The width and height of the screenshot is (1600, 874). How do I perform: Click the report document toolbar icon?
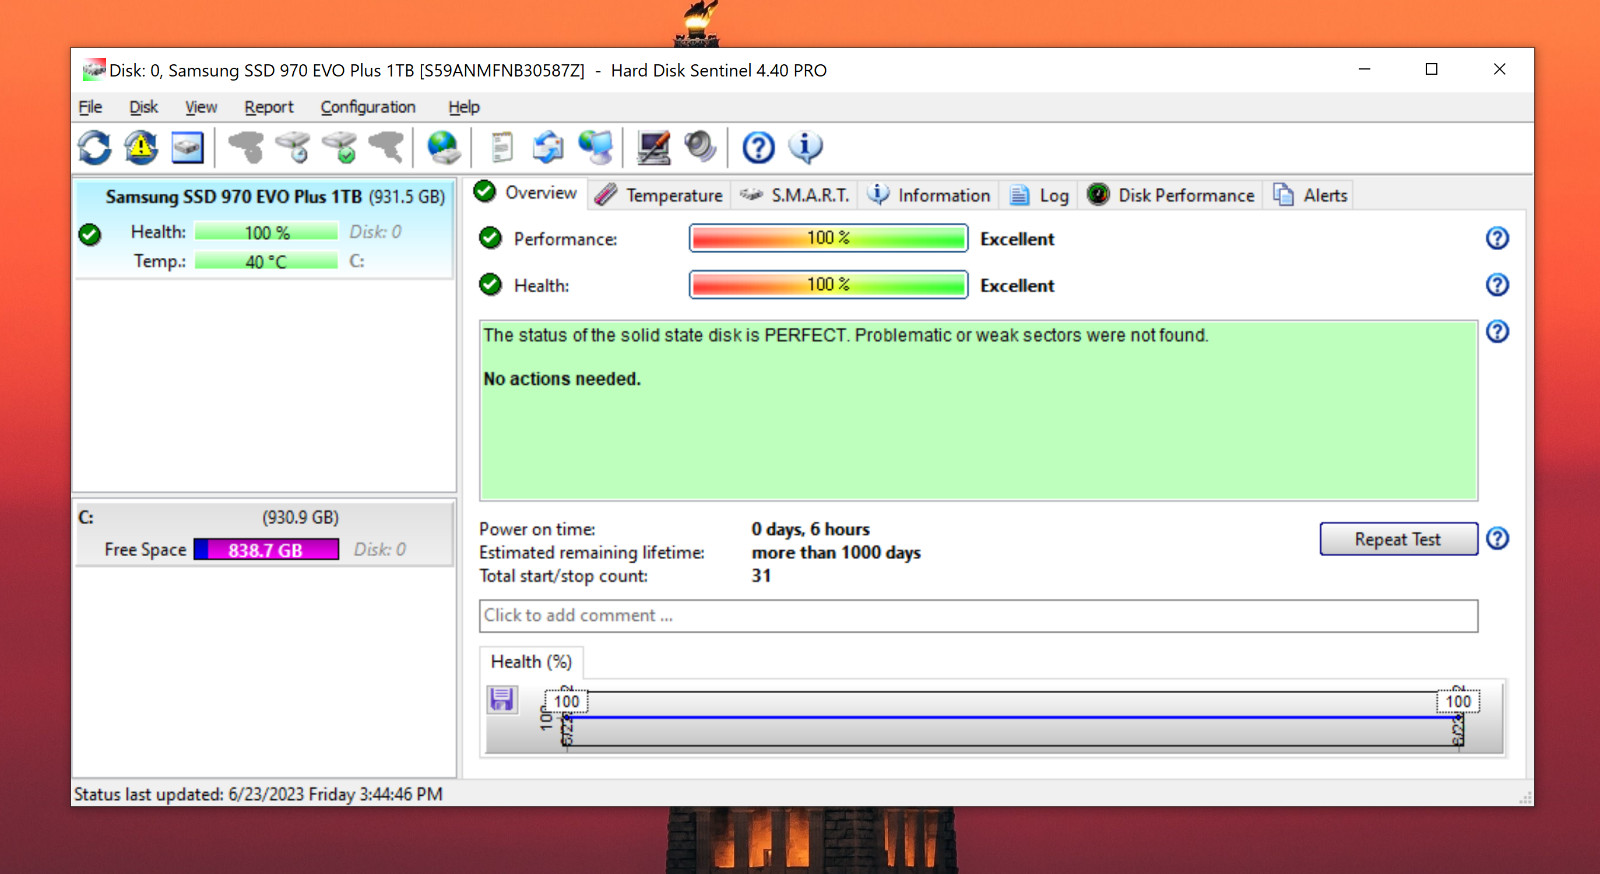pyautogui.click(x=502, y=148)
